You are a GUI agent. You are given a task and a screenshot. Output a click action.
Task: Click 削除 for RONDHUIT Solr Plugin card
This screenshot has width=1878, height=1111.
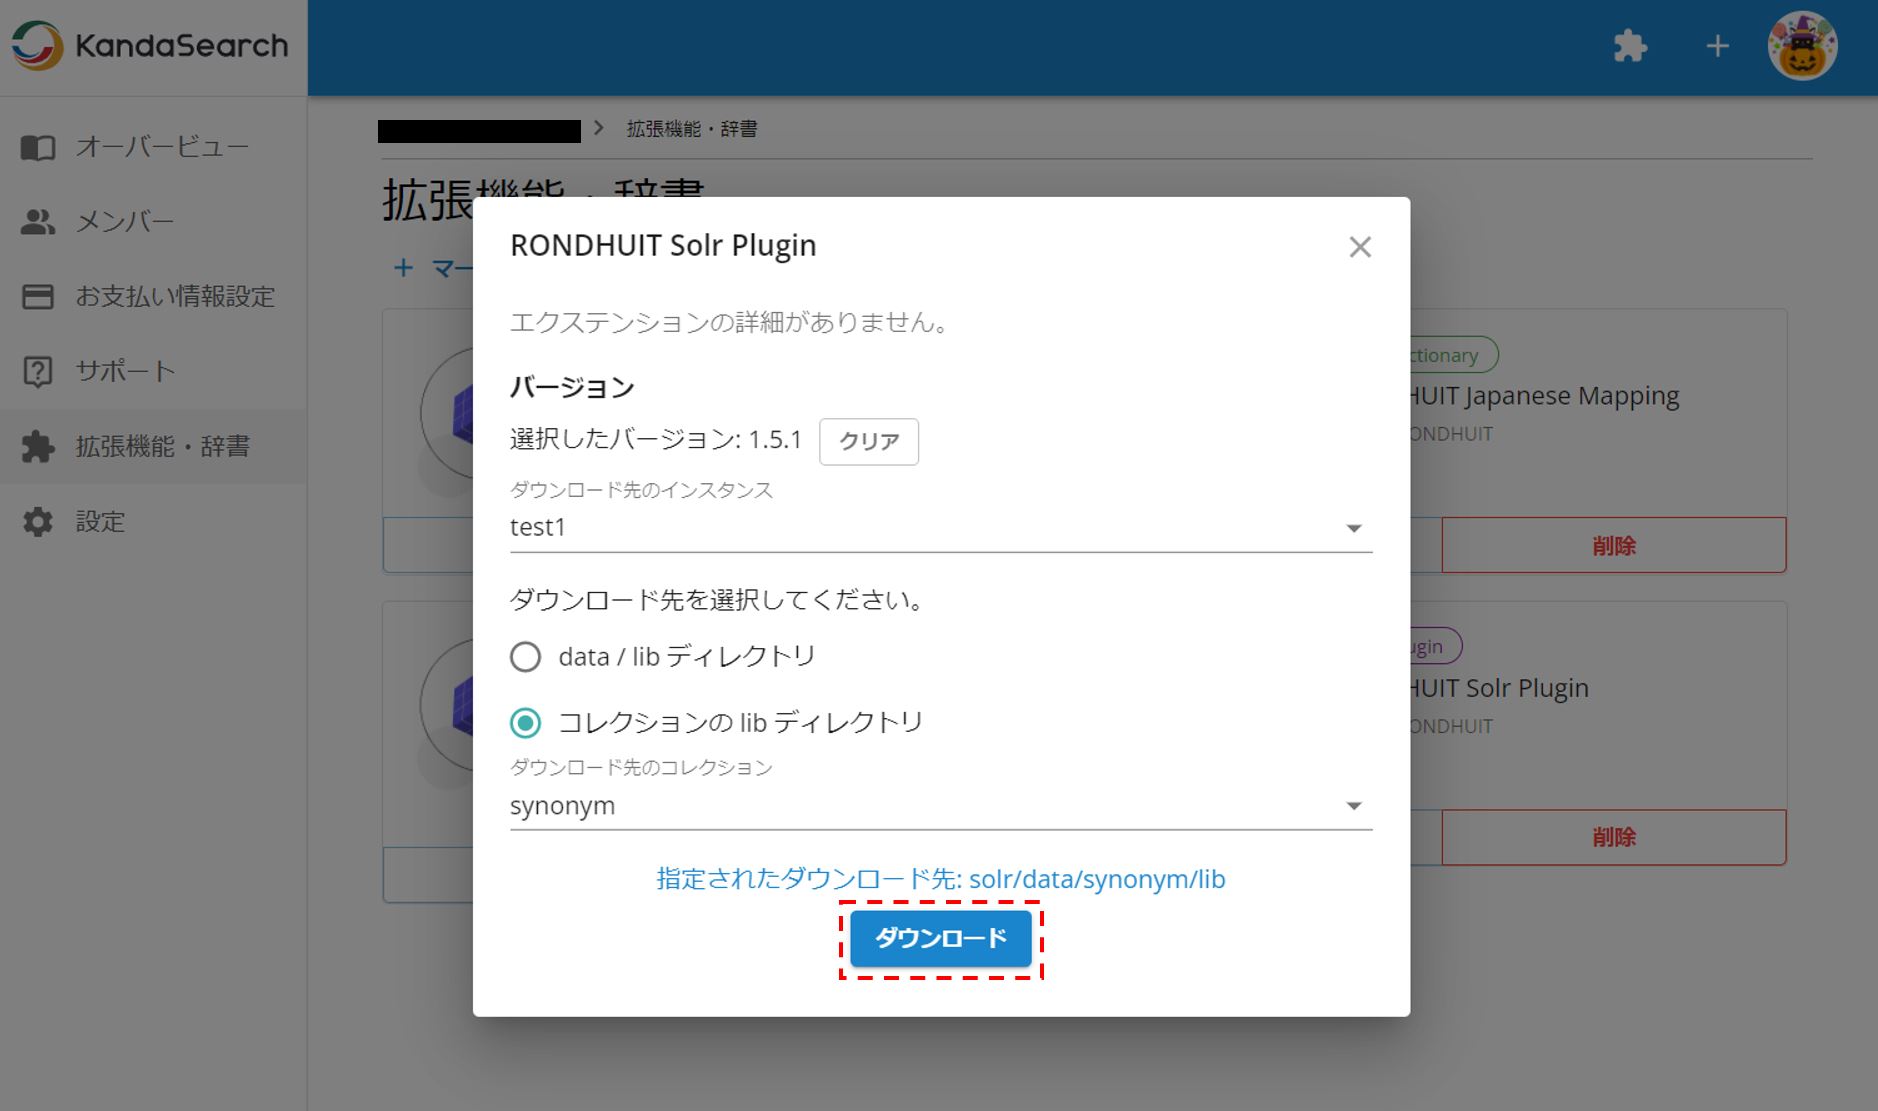click(1613, 837)
